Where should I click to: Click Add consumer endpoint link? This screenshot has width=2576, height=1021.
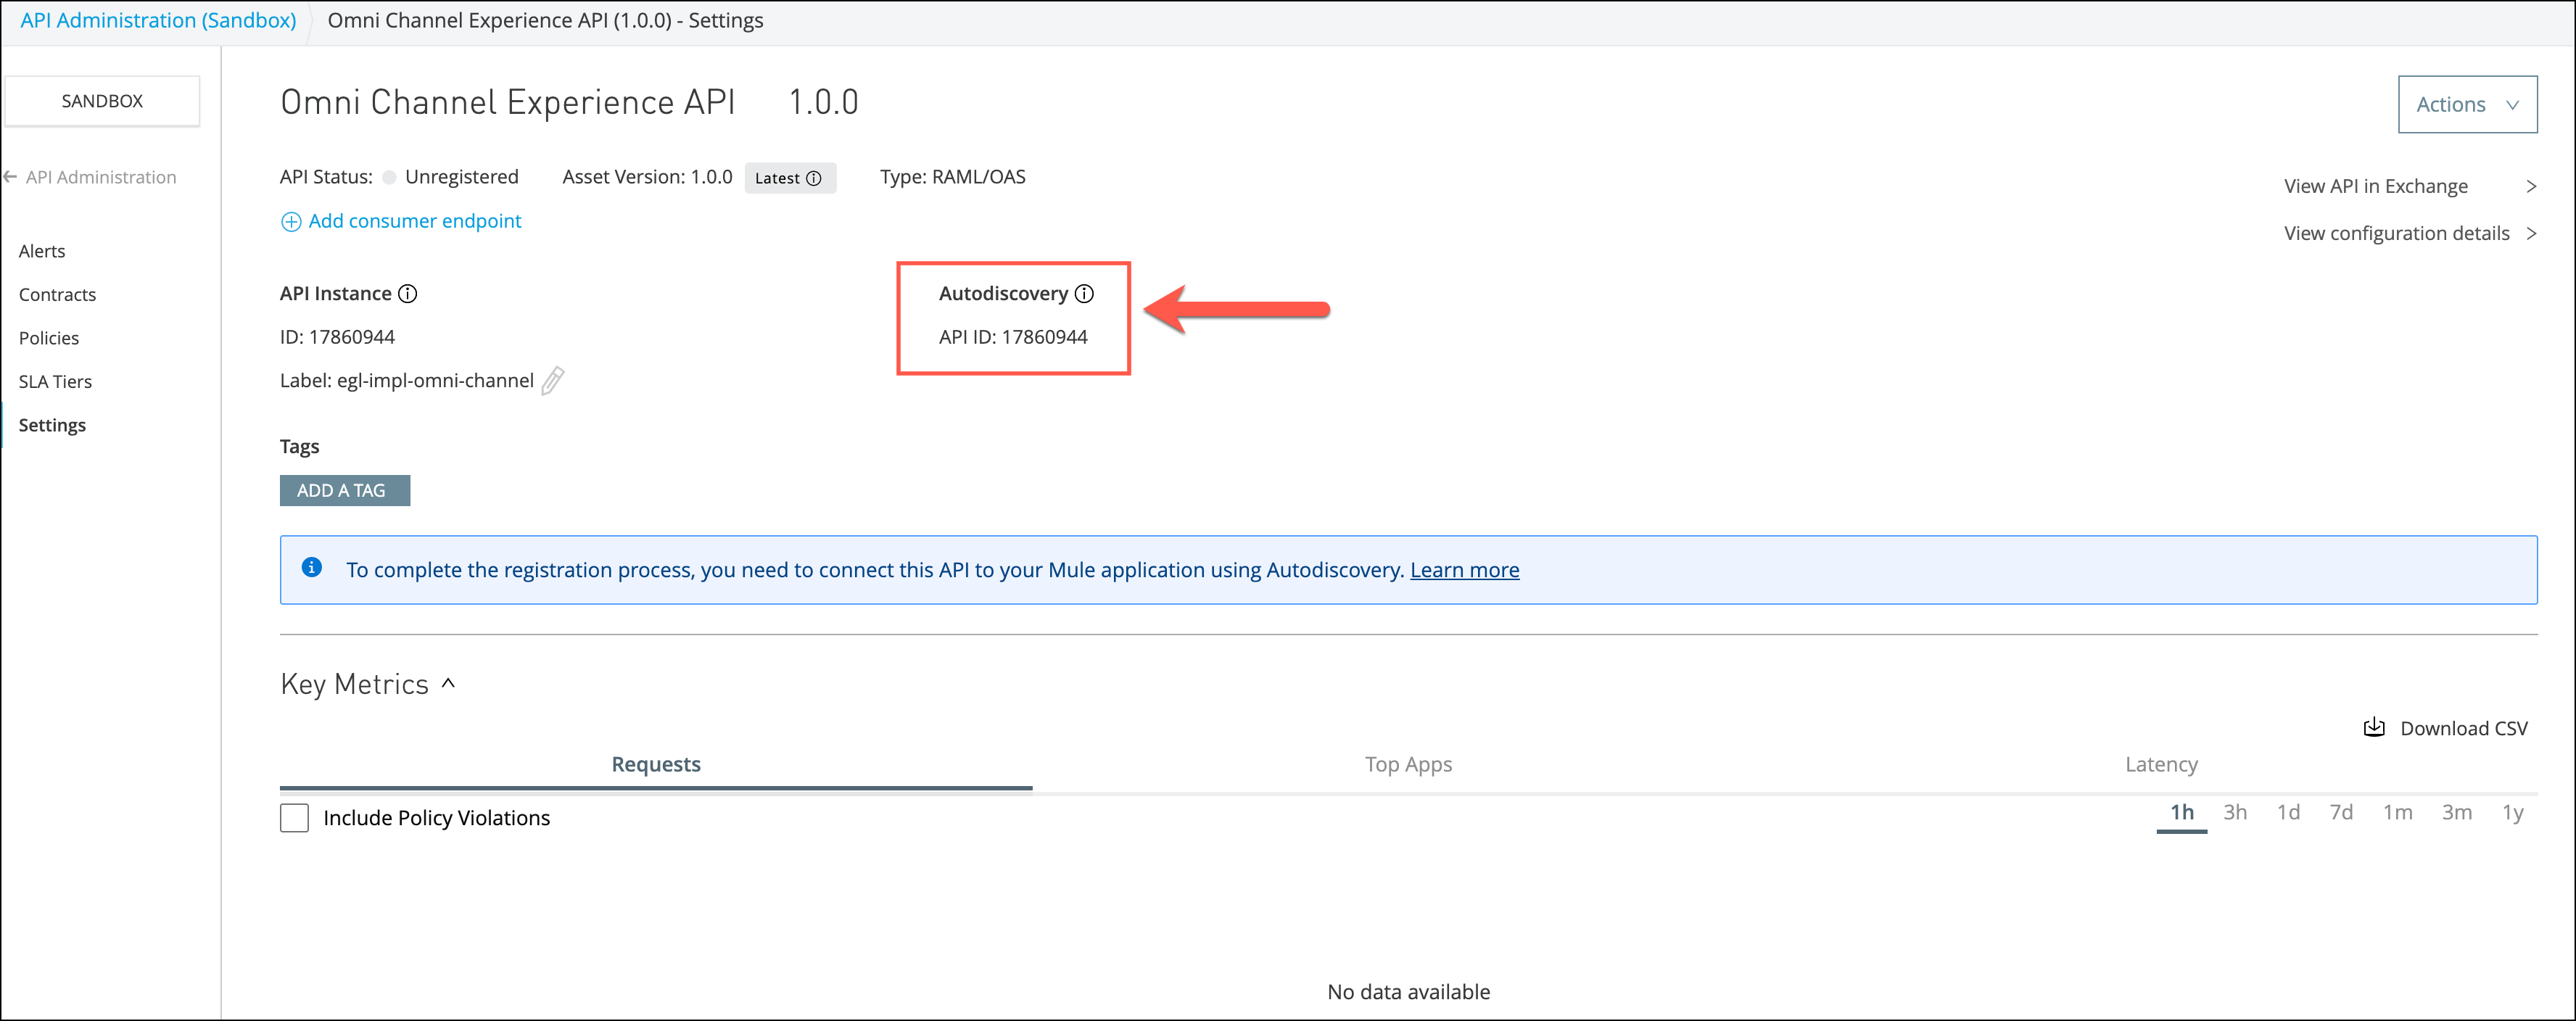[x=415, y=221]
